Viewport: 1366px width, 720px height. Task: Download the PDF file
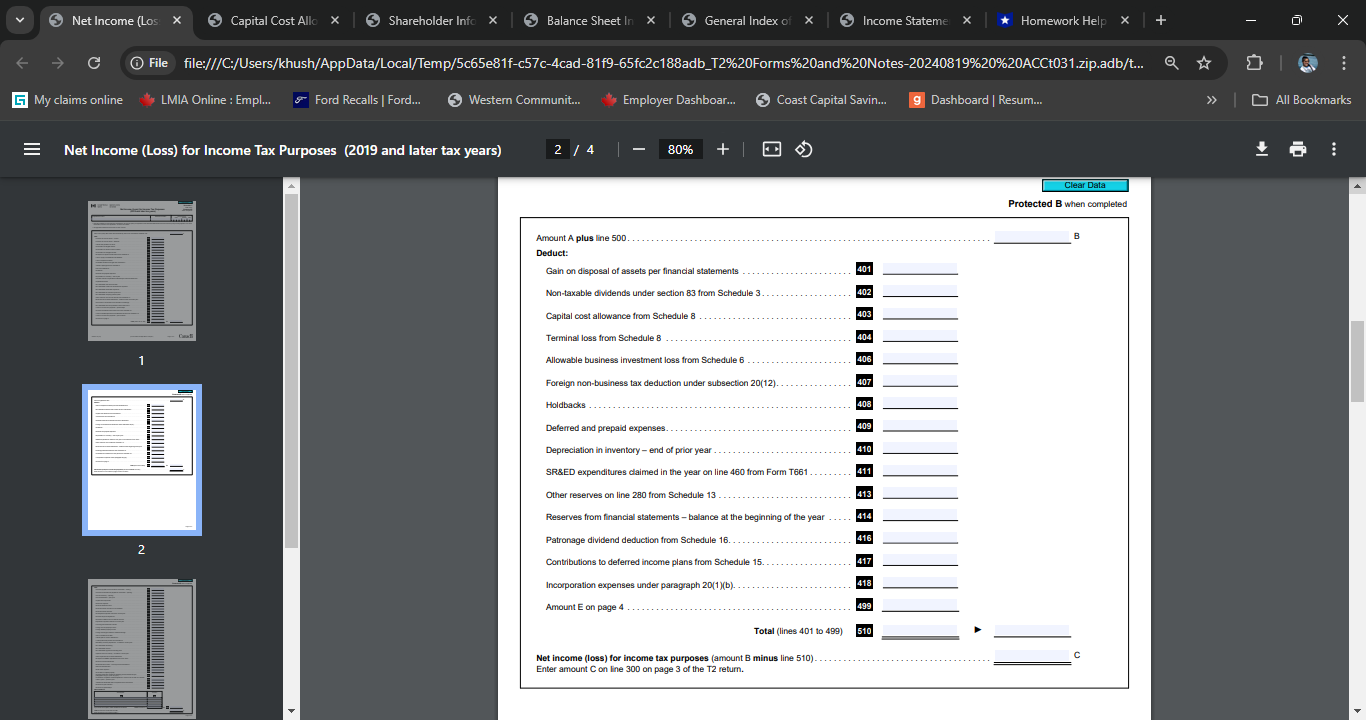tap(1262, 149)
